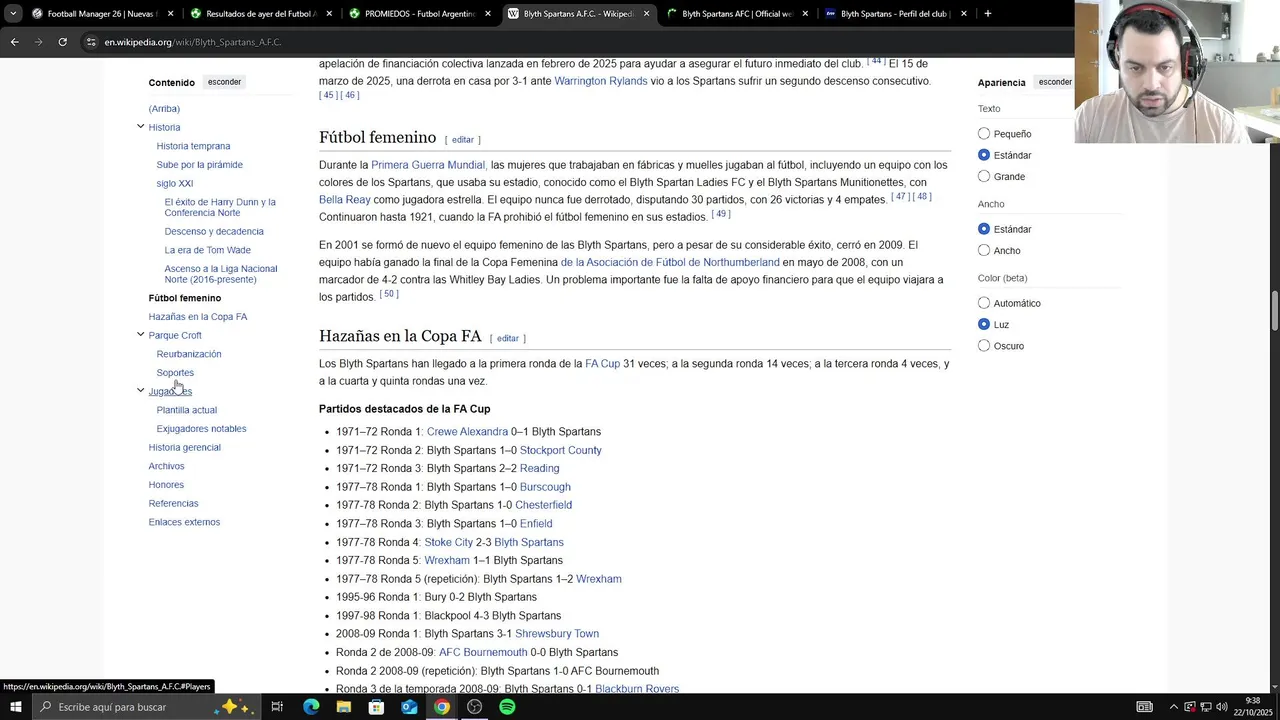This screenshot has height=720, width=1280.
Task: Open Primera Guerra Mundial link
Action: coord(428,165)
